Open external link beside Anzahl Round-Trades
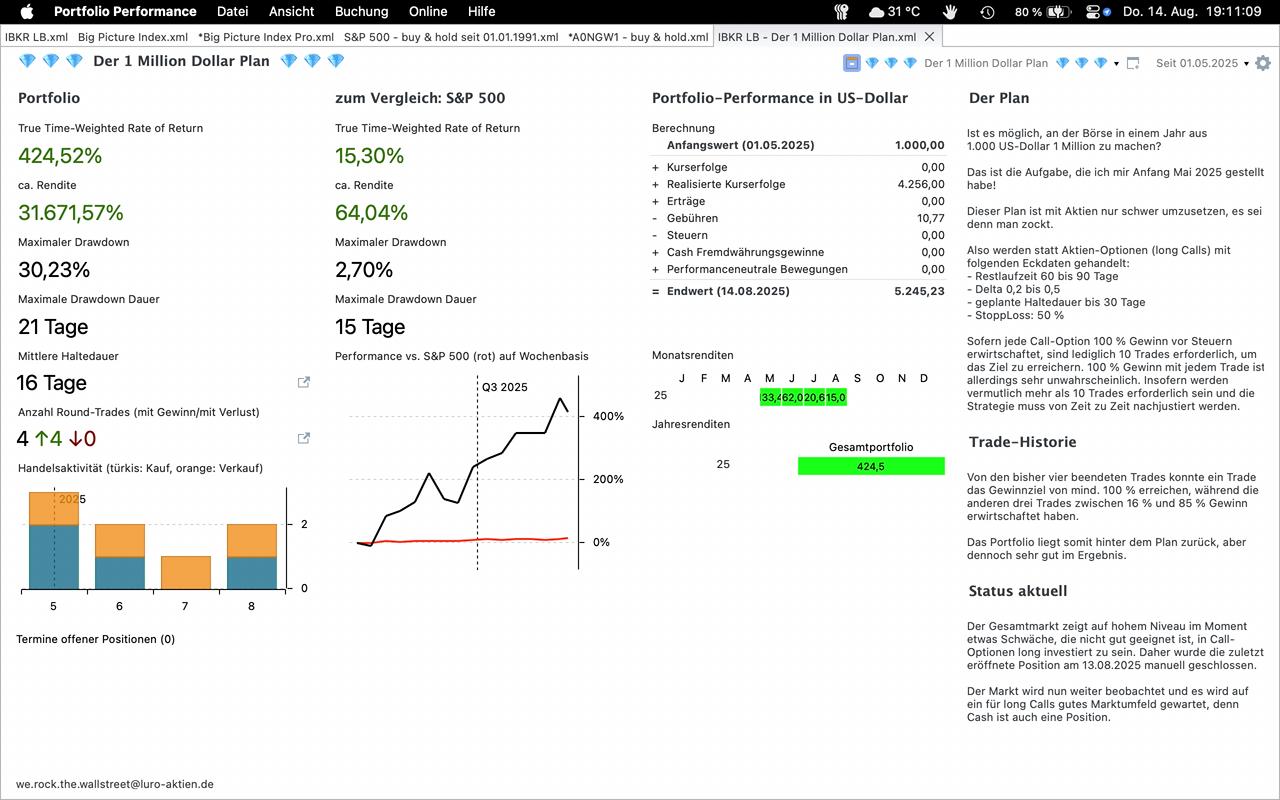This screenshot has height=800, width=1280. click(303, 438)
